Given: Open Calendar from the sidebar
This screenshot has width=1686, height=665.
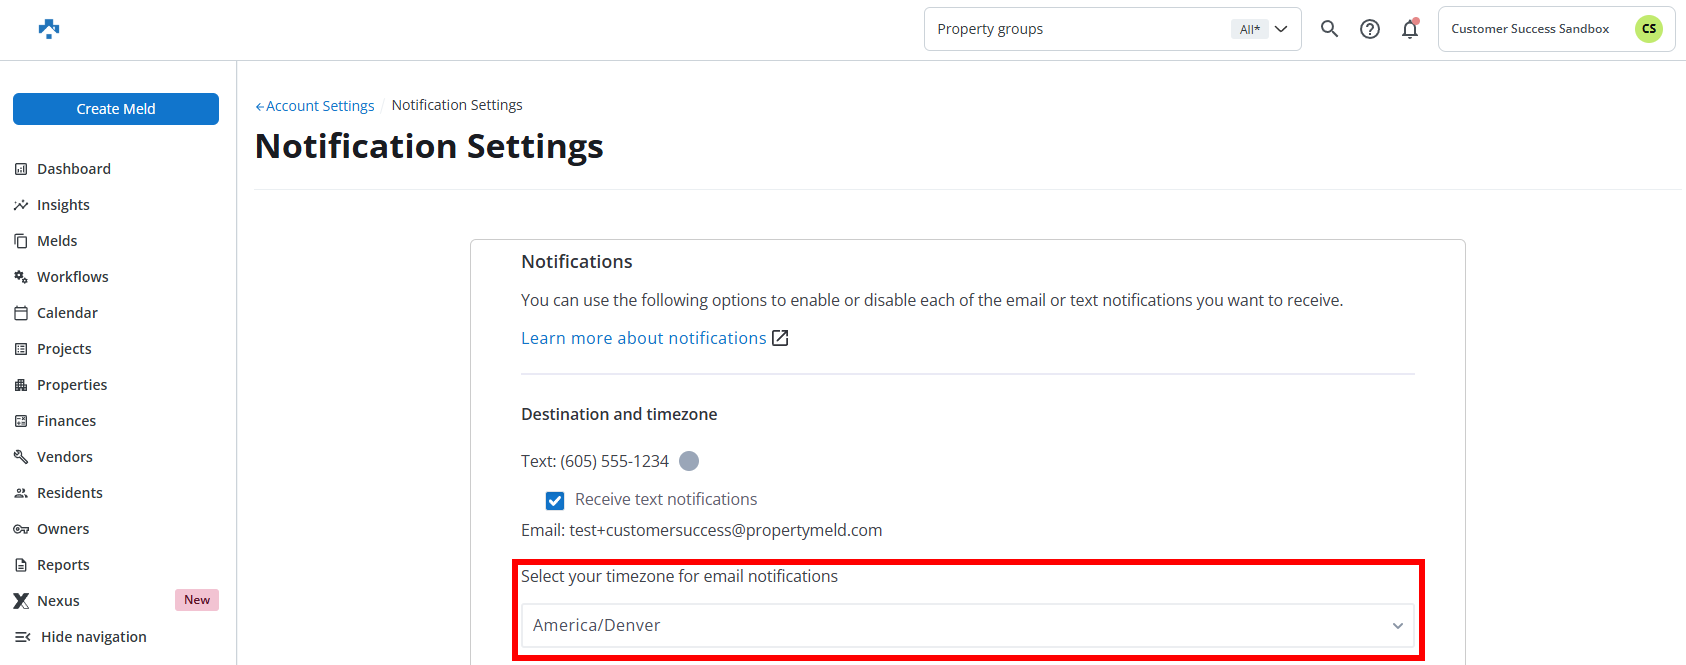Looking at the screenshot, I should tap(67, 313).
